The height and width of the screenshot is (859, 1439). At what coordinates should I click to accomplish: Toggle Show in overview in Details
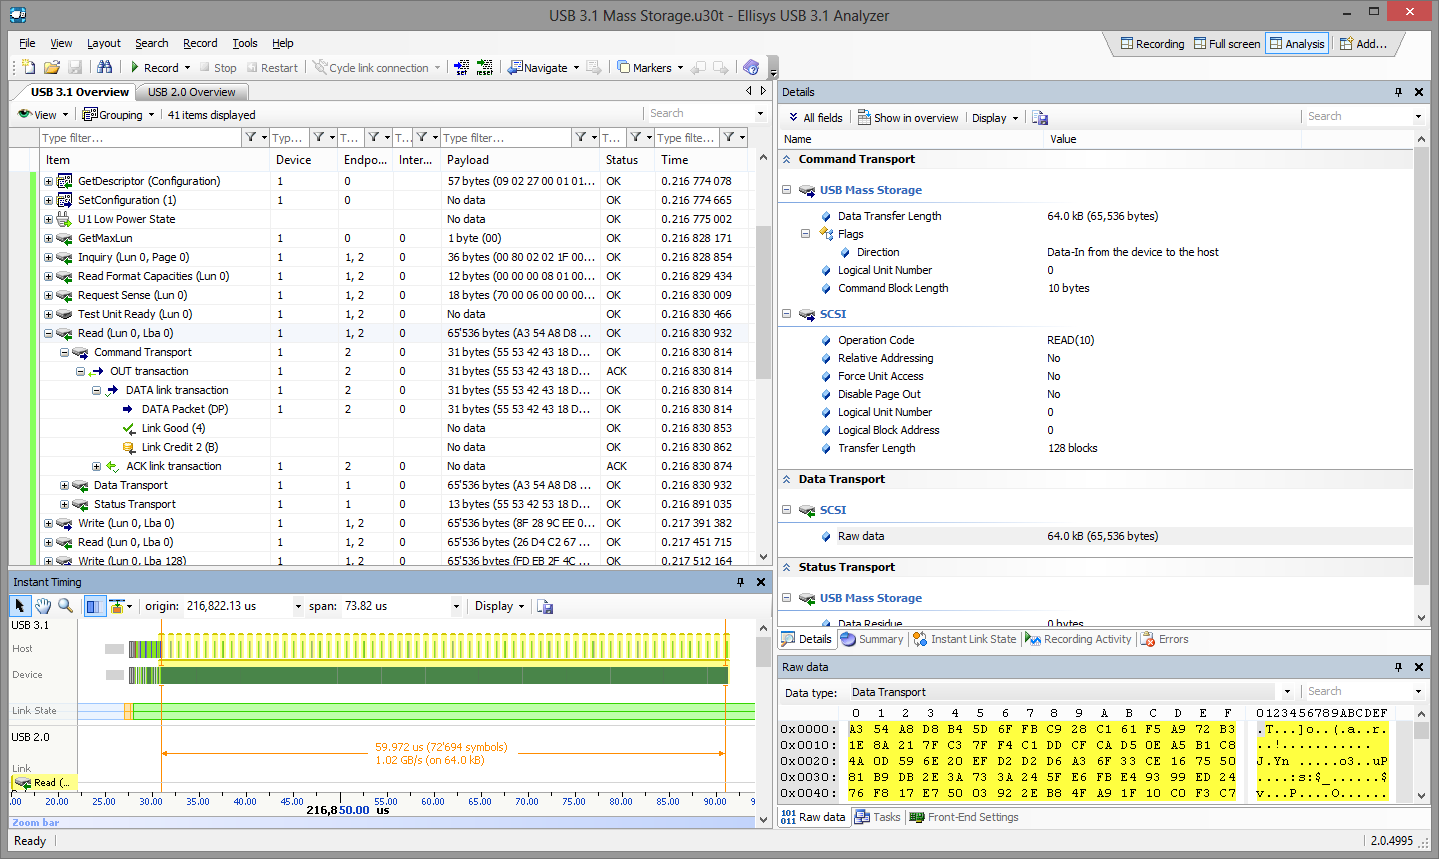(x=907, y=118)
